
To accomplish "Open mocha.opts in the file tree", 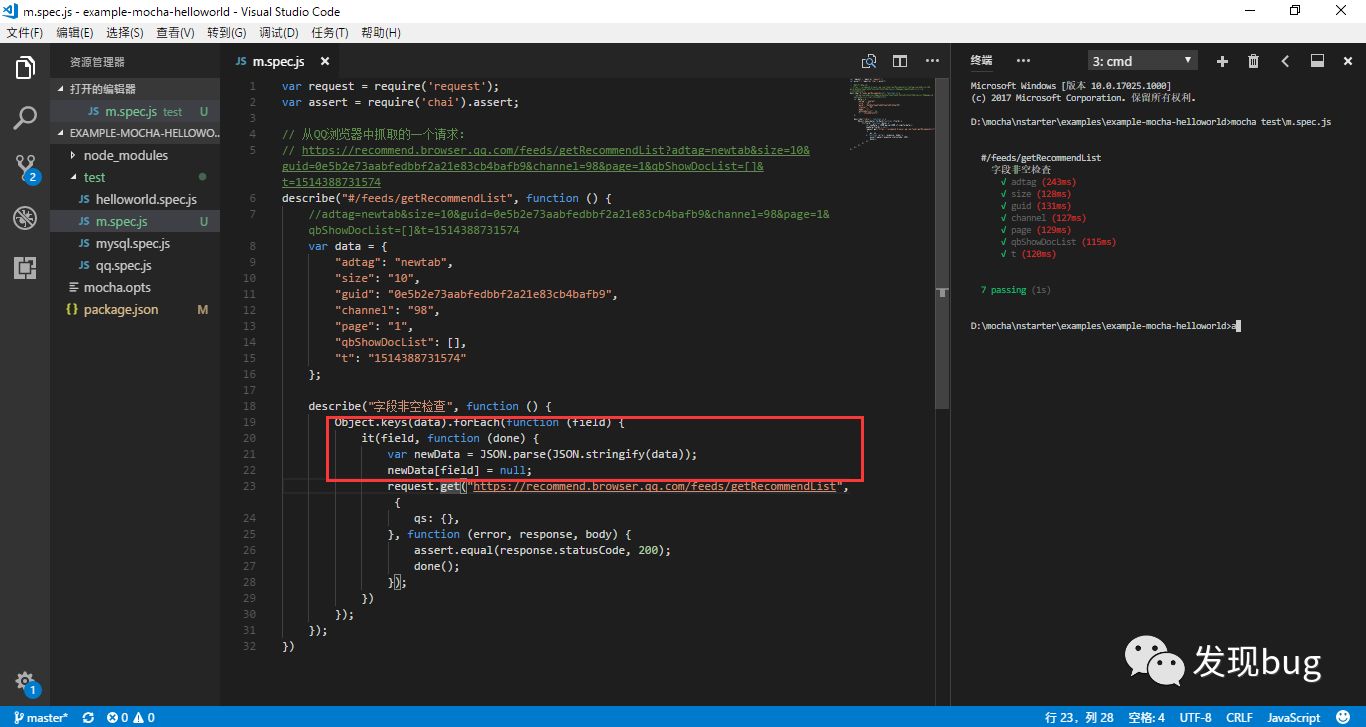I will [x=135, y=287].
